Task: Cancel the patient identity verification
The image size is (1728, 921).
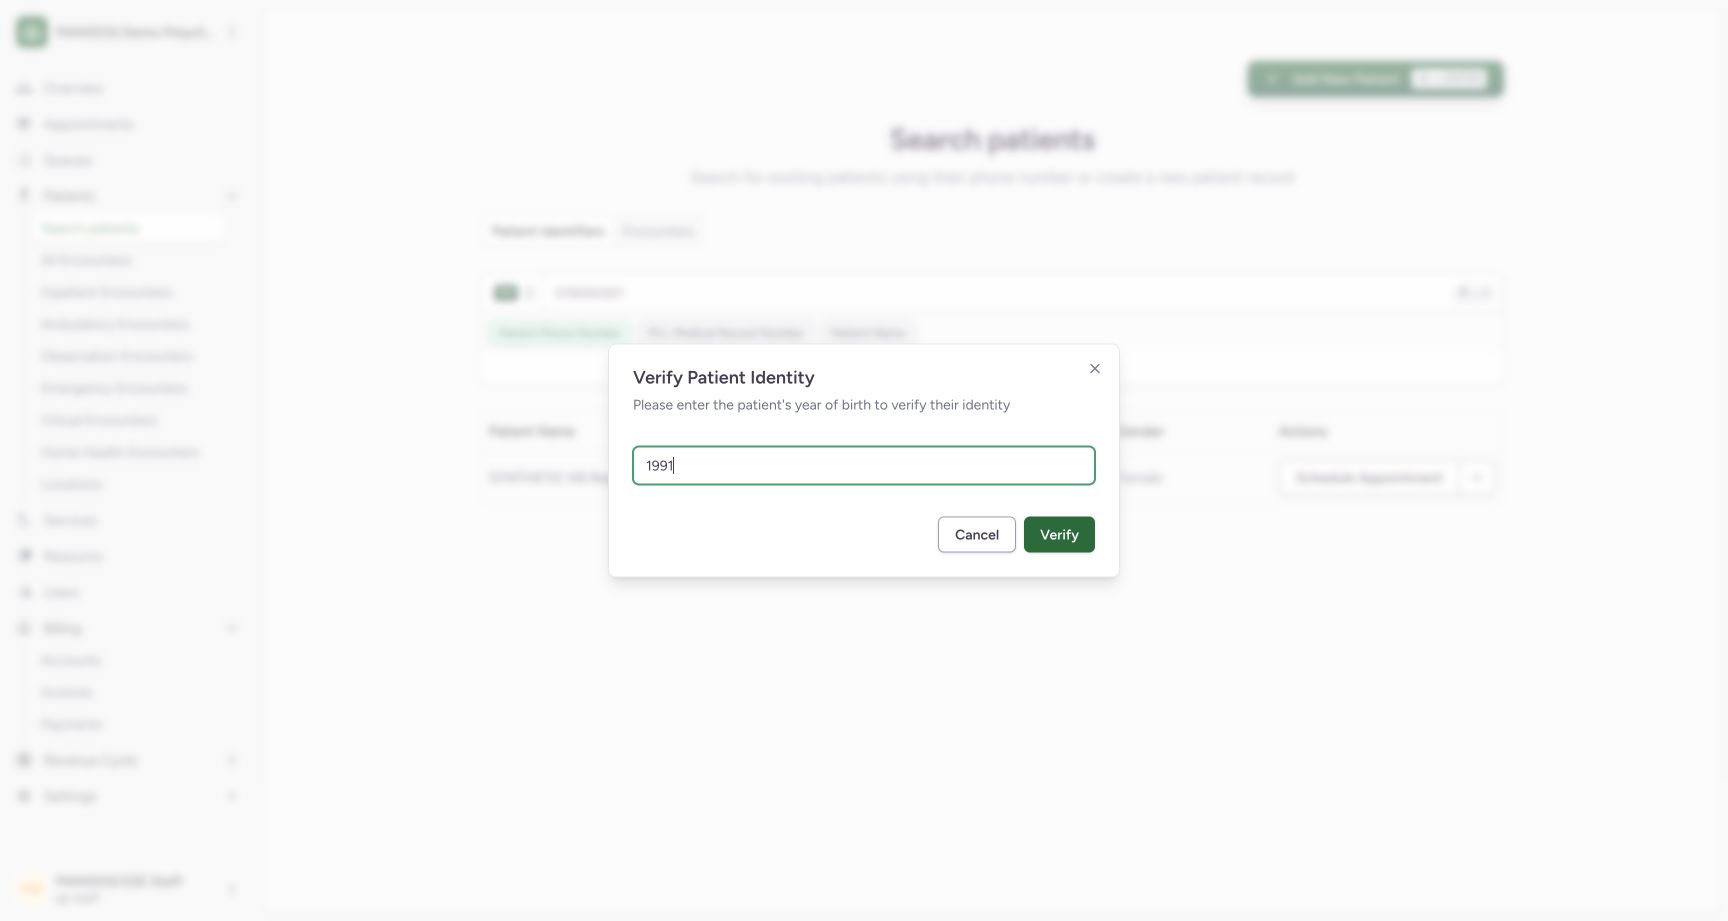Action: pyautogui.click(x=977, y=535)
